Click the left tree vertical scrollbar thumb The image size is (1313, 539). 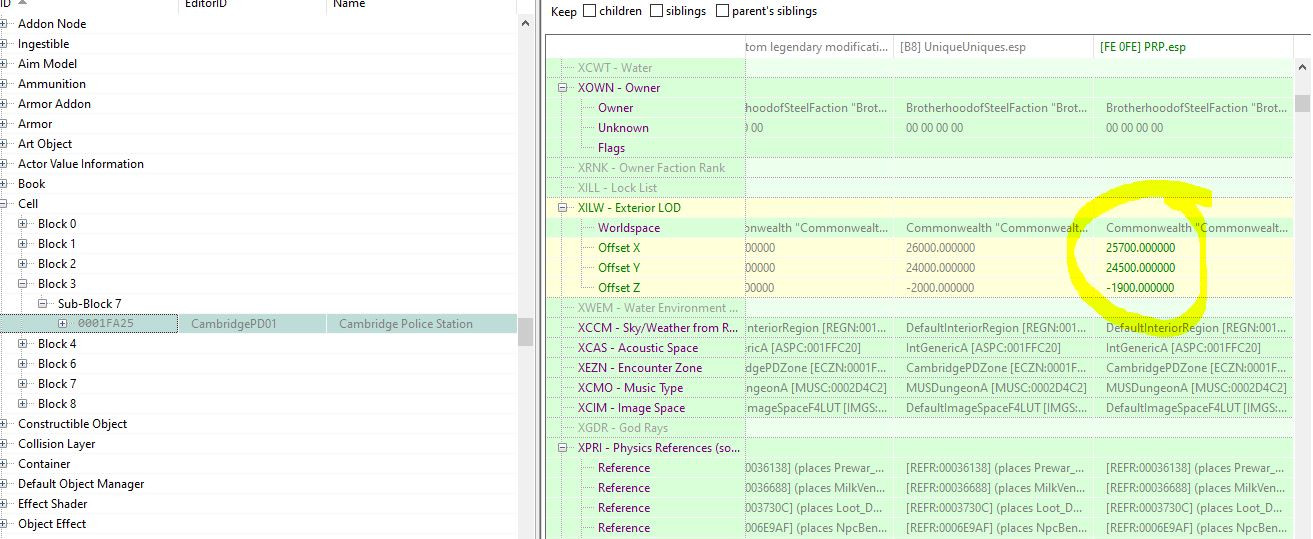(x=526, y=332)
